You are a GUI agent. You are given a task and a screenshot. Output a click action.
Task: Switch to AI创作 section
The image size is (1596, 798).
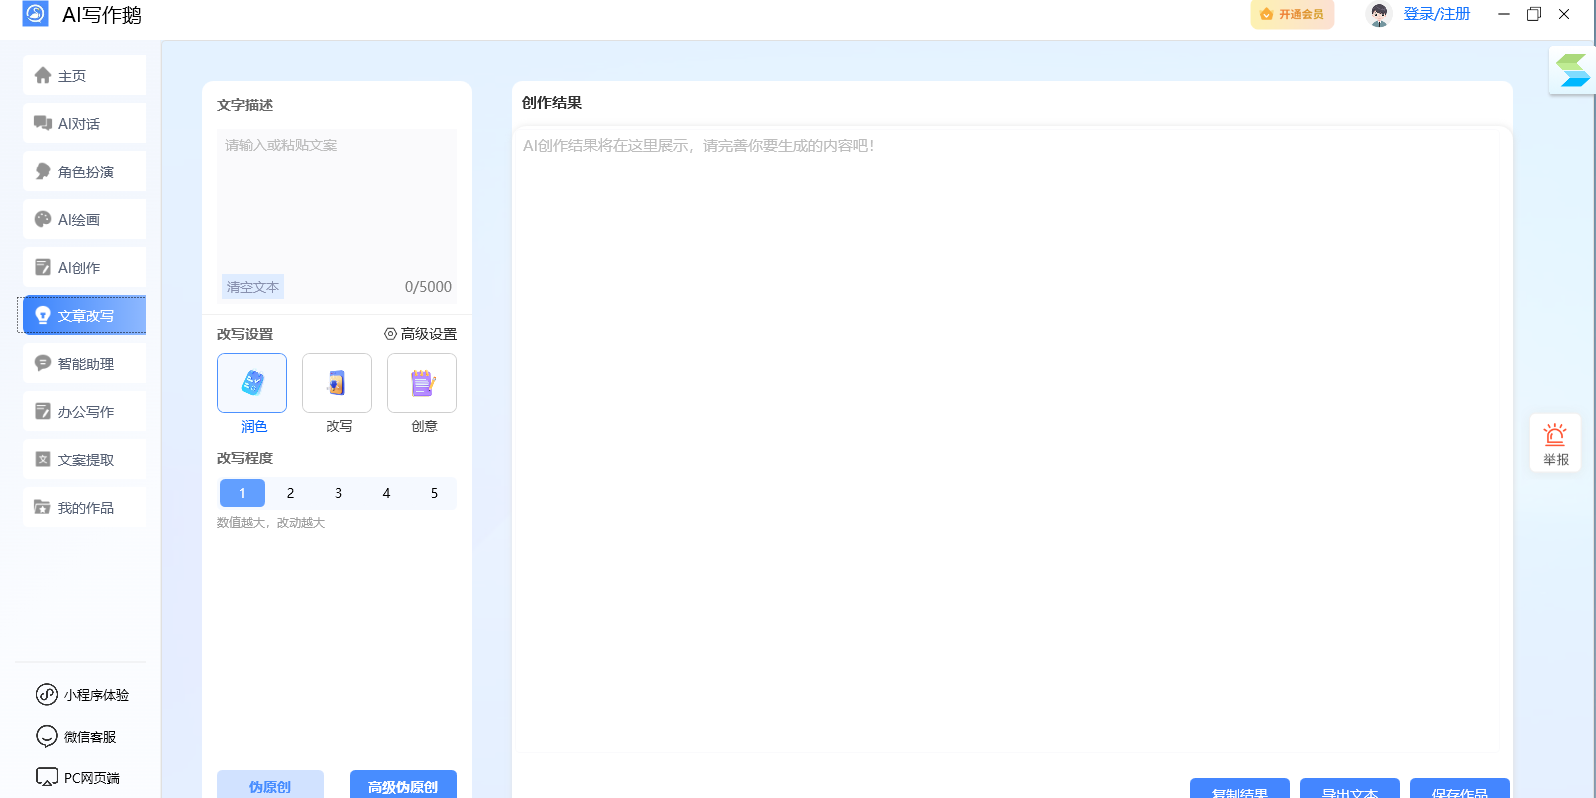(84, 267)
